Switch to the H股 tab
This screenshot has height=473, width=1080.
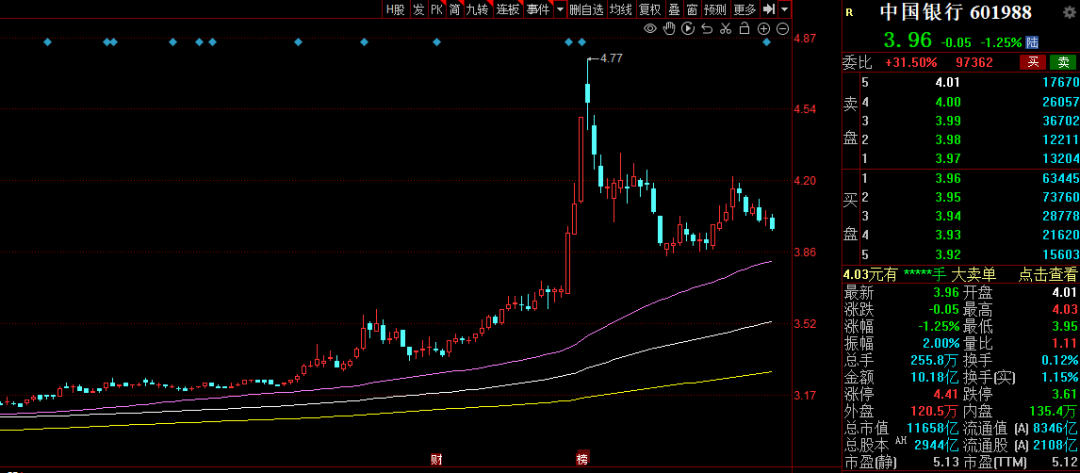point(396,9)
